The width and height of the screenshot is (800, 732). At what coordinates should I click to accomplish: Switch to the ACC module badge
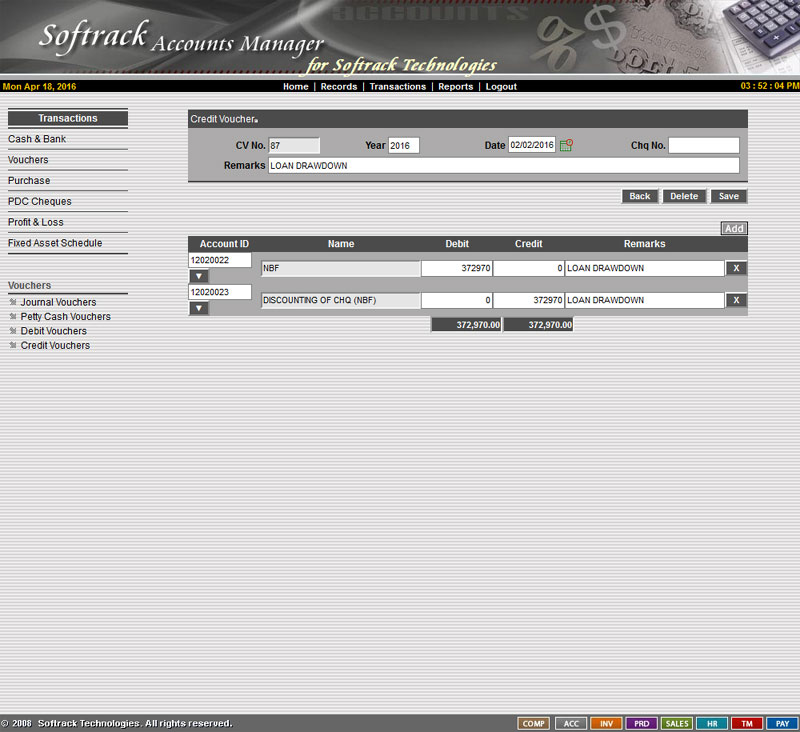(570, 723)
